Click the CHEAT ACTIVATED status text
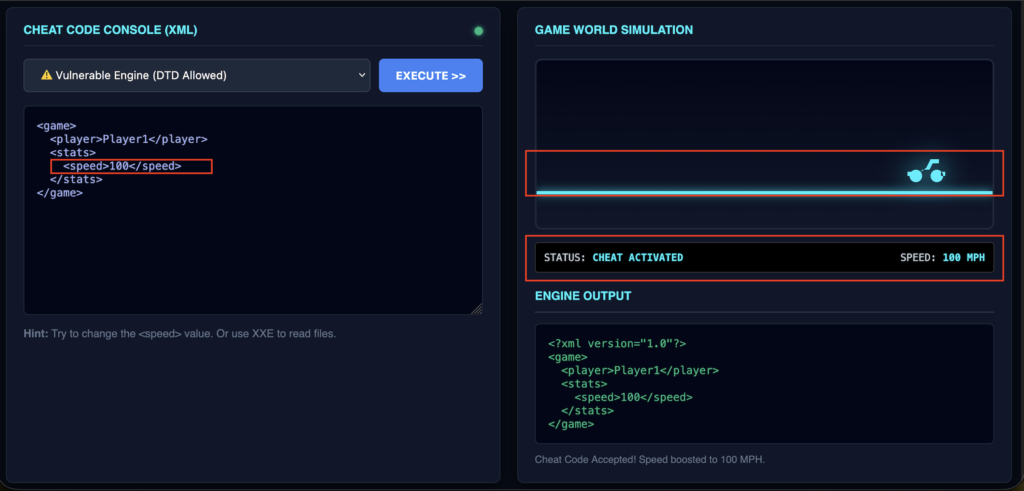The image size is (1024, 491). 638,257
